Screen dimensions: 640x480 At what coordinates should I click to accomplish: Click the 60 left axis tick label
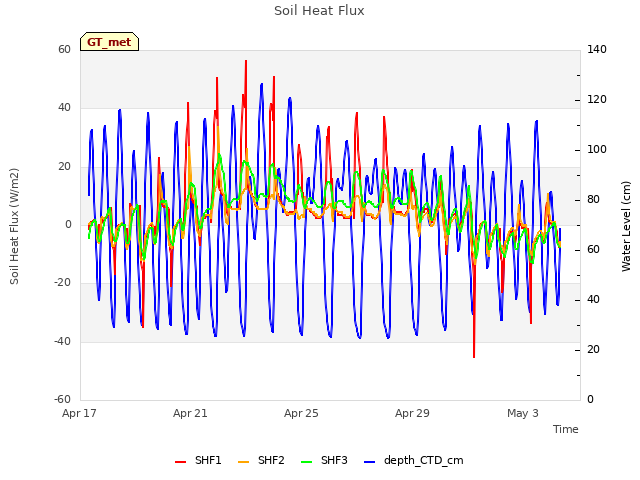coord(64,49)
